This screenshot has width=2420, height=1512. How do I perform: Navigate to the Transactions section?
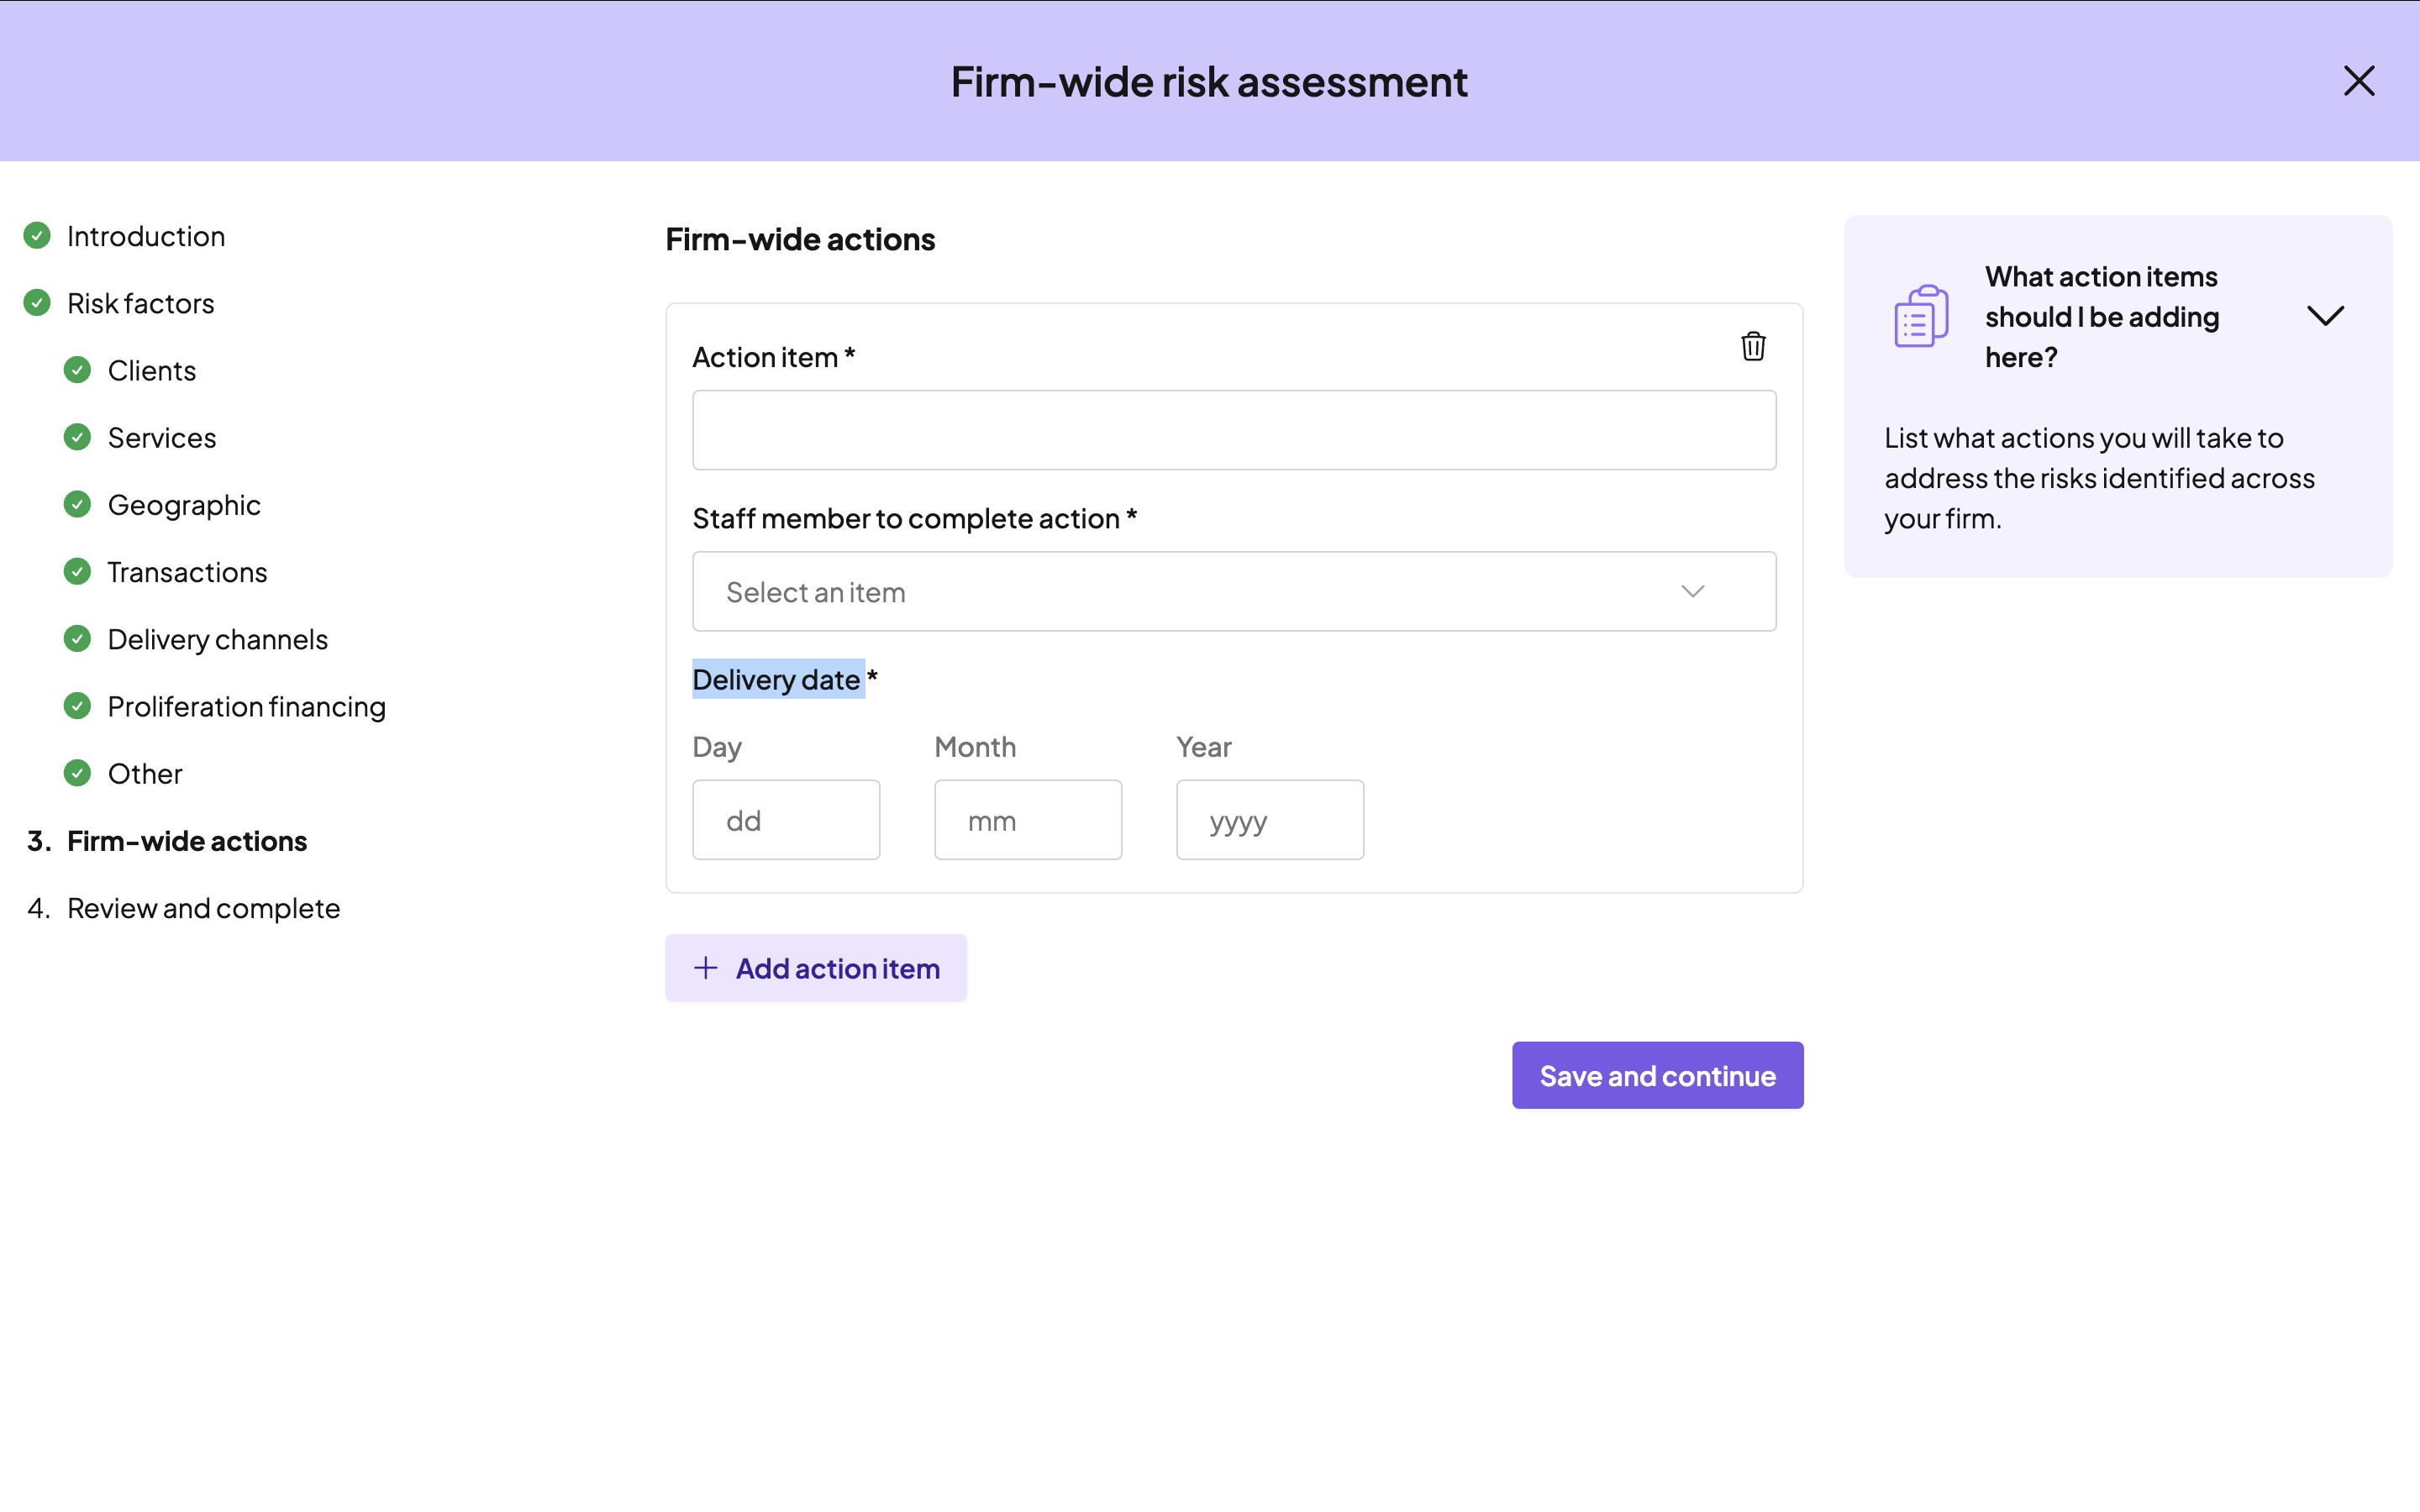(x=187, y=572)
